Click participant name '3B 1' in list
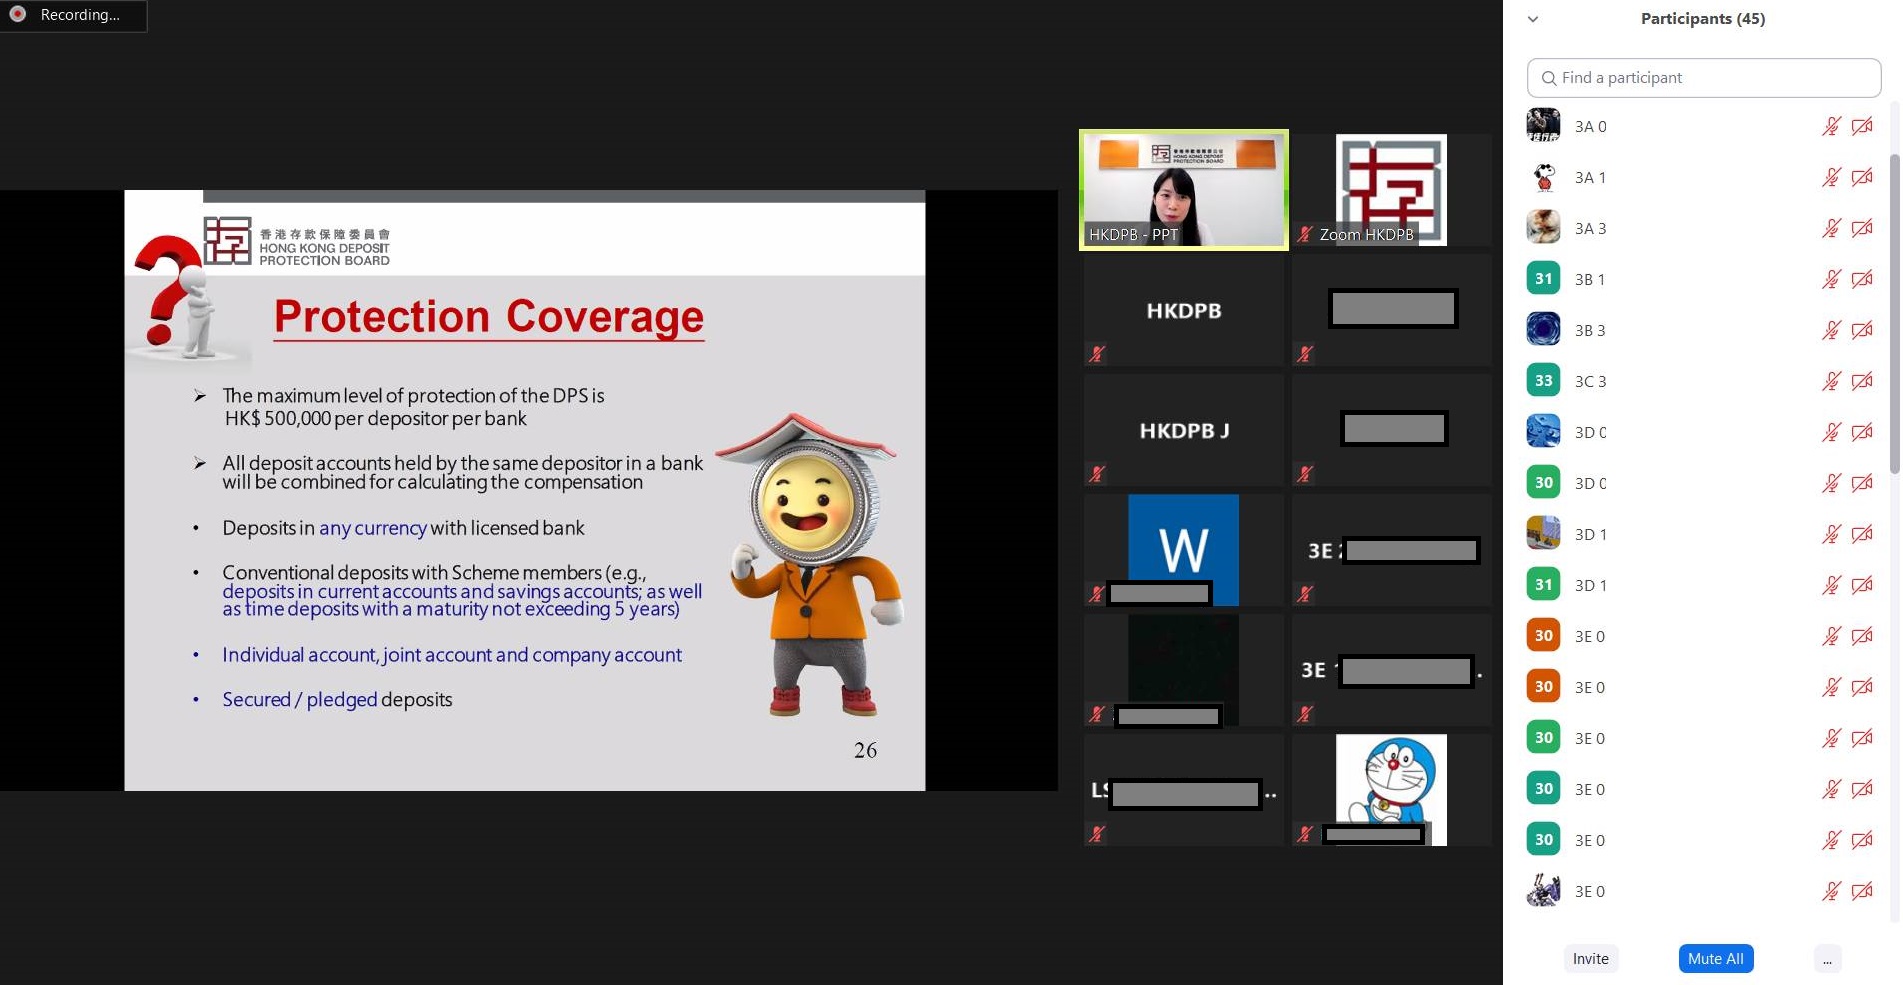The width and height of the screenshot is (1903, 985). pyautogui.click(x=1589, y=280)
